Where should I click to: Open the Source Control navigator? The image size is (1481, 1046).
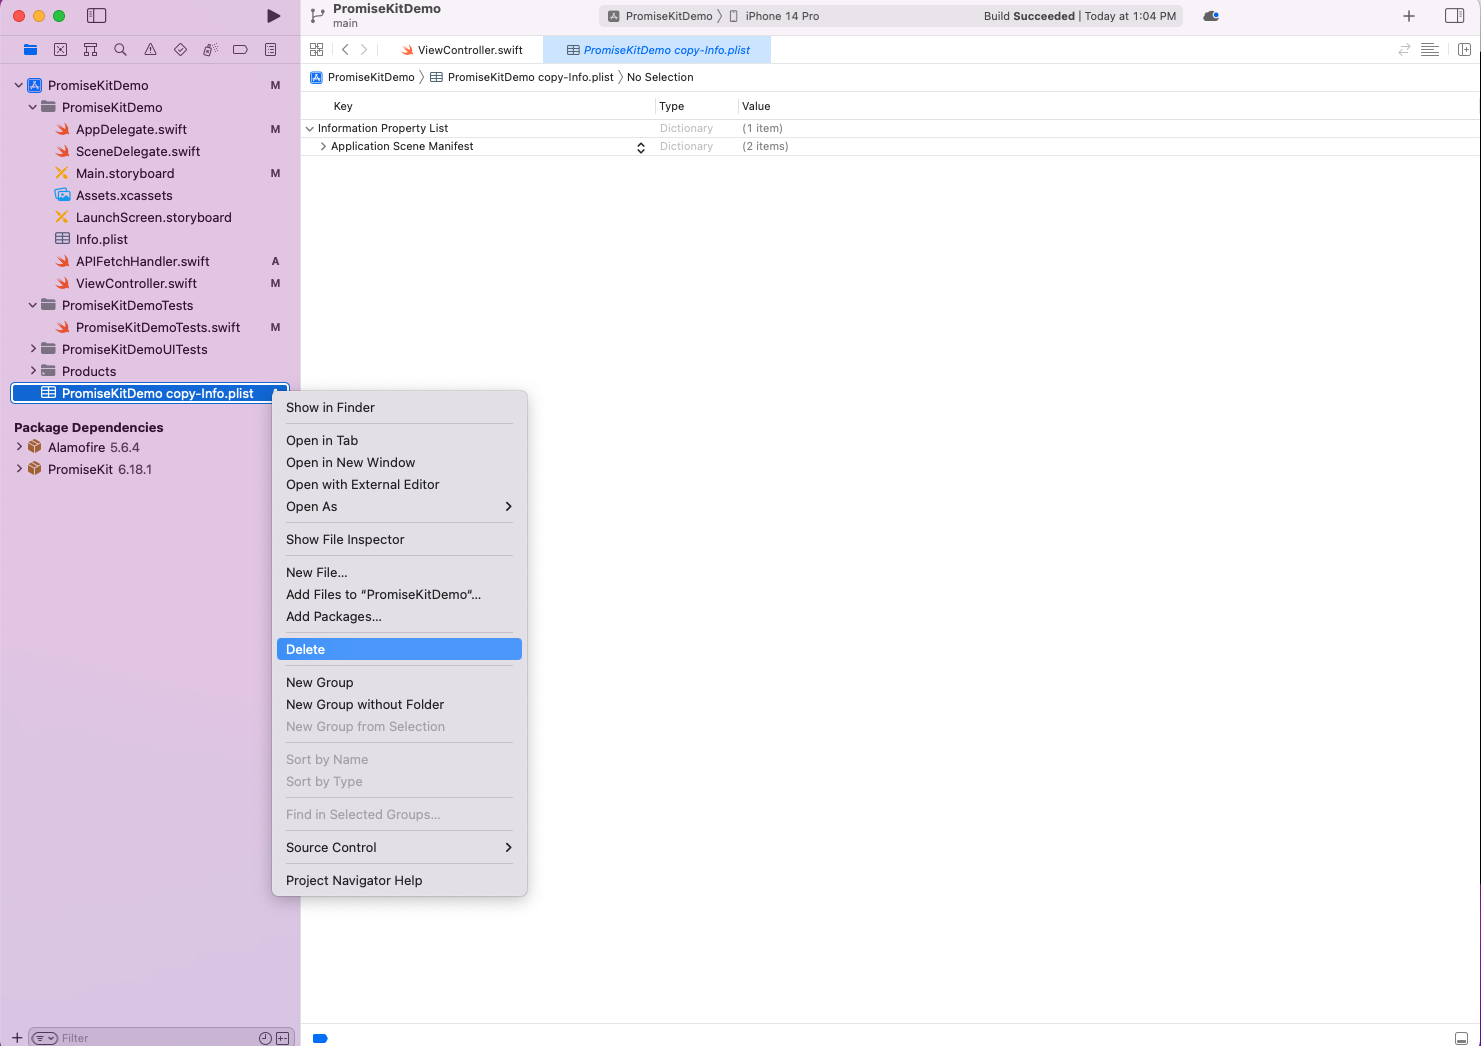click(x=60, y=49)
